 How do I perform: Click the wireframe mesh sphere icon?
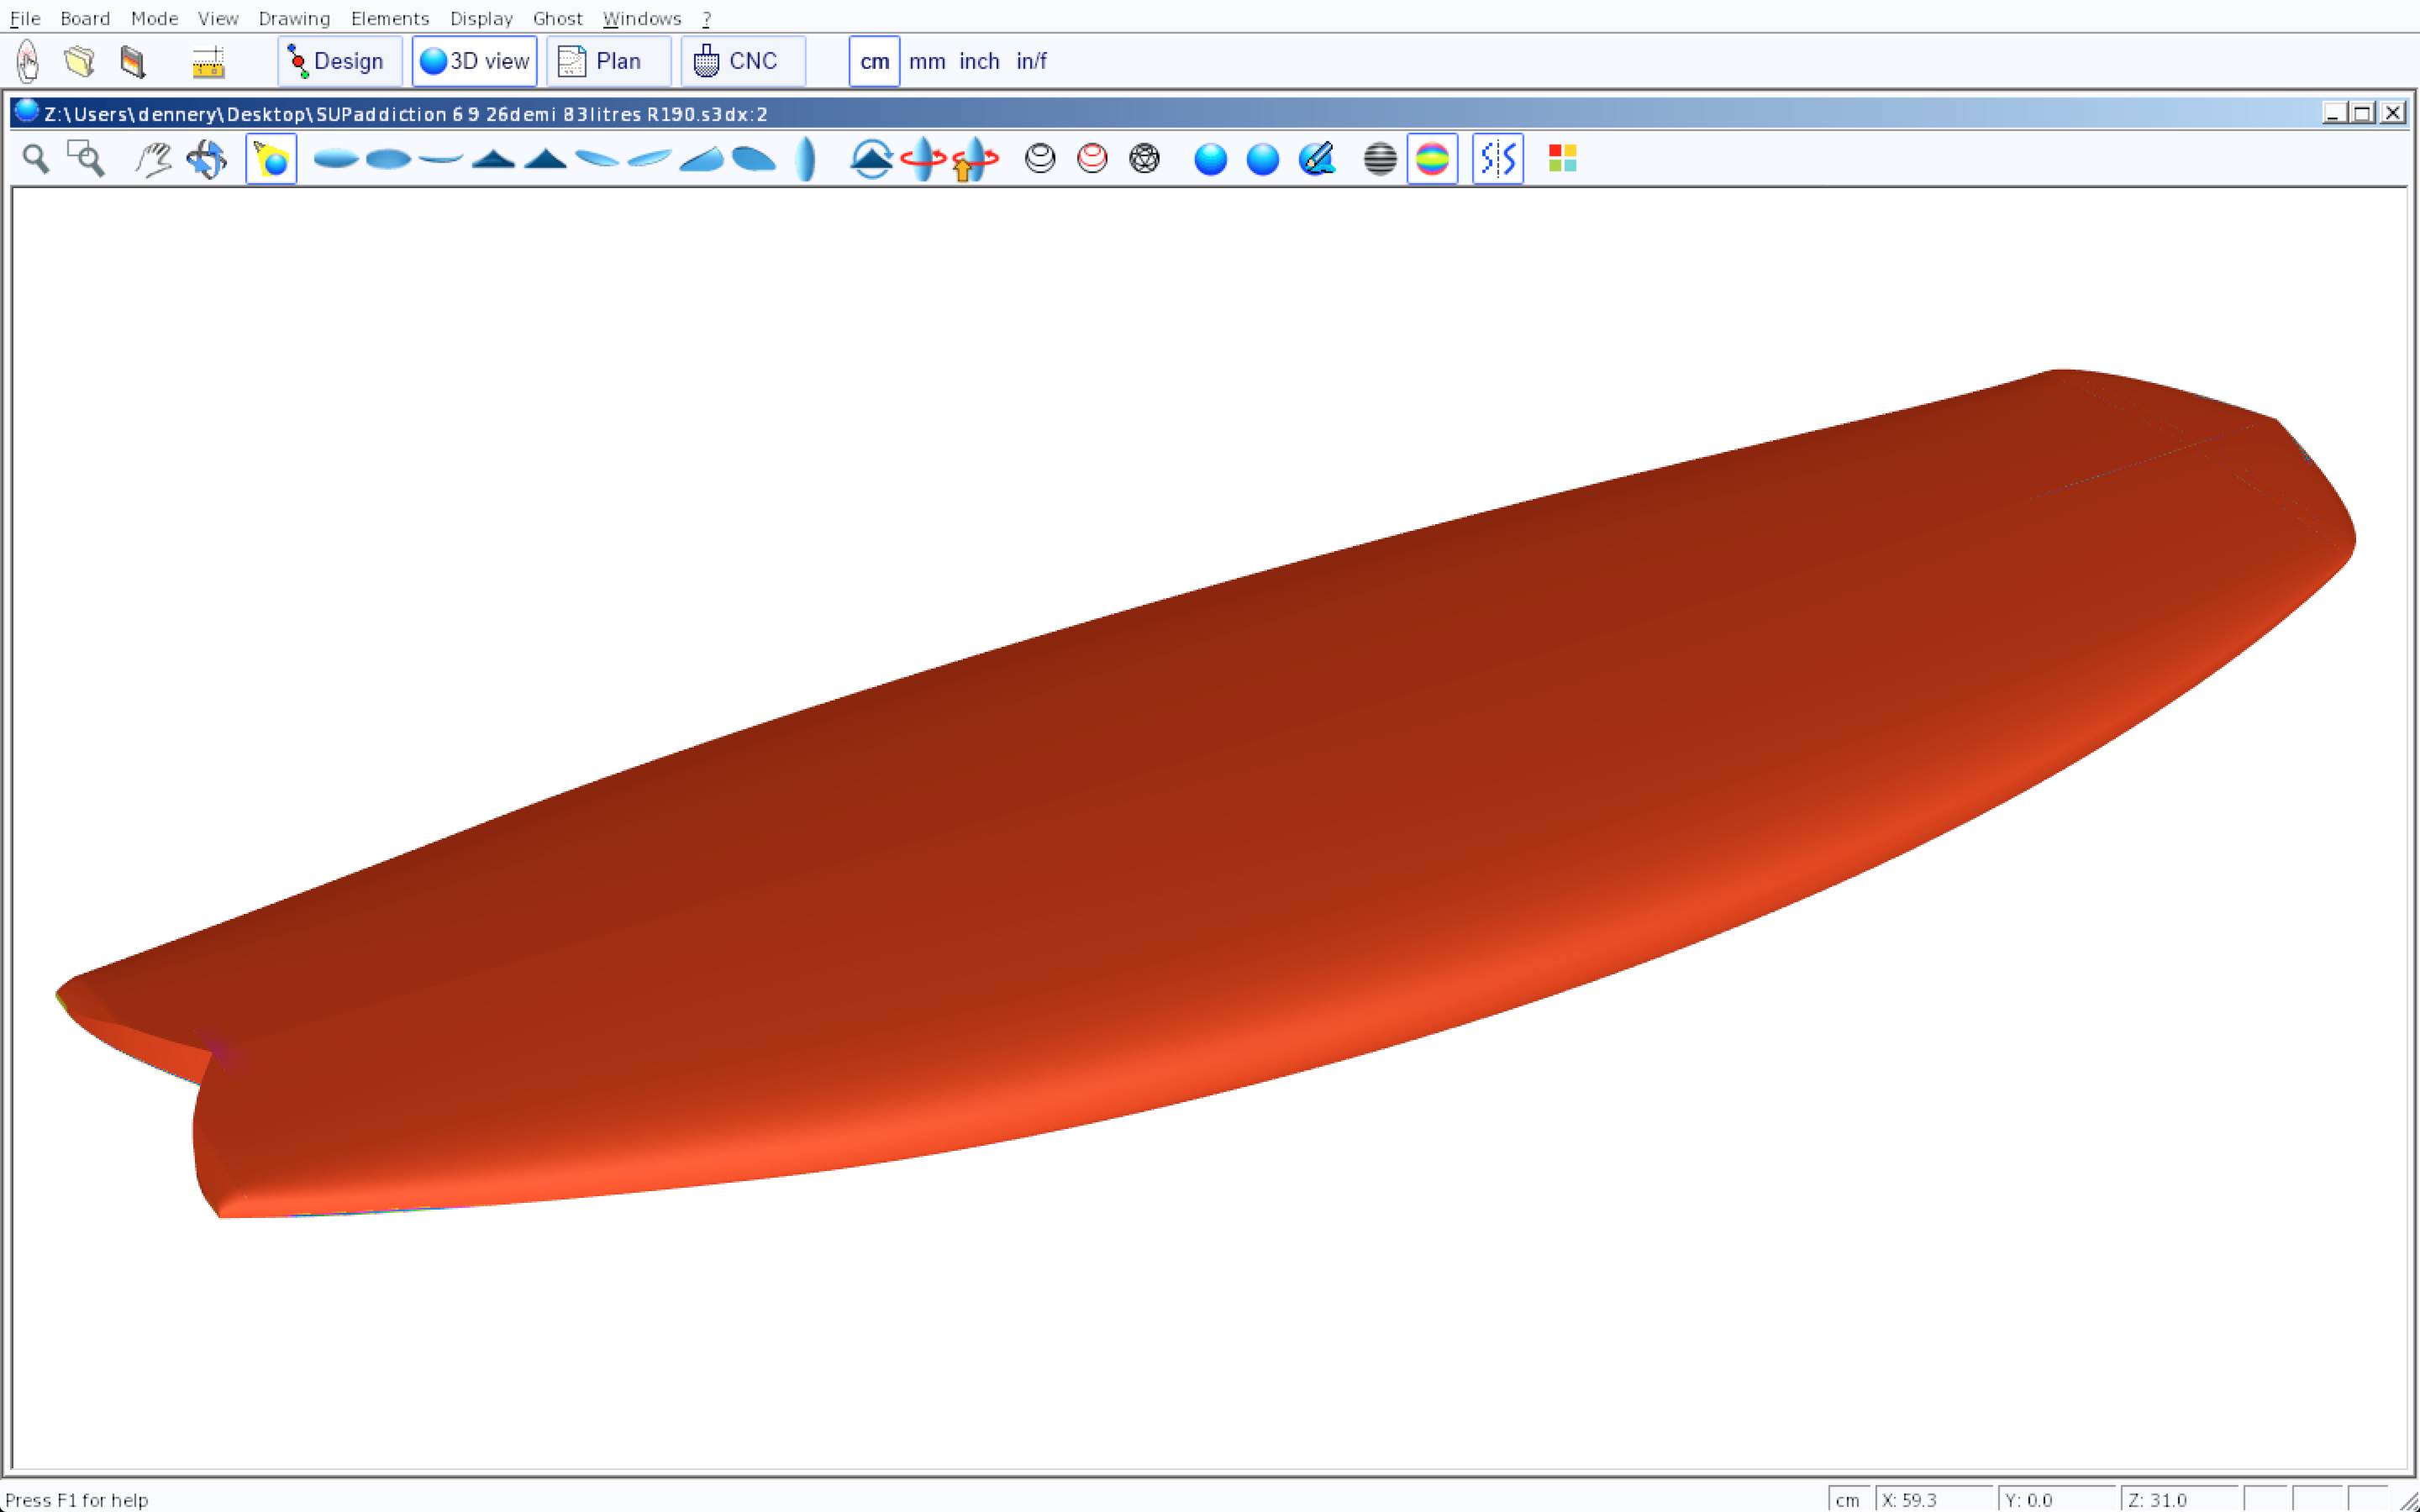[x=1144, y=159]
